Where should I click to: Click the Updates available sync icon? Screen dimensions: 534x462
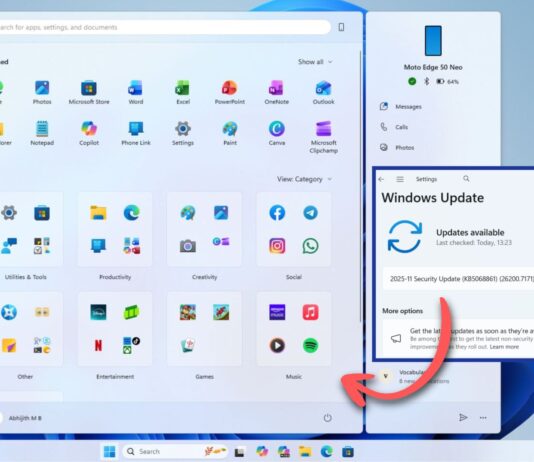pyautogui.click(x=405, y=237)
